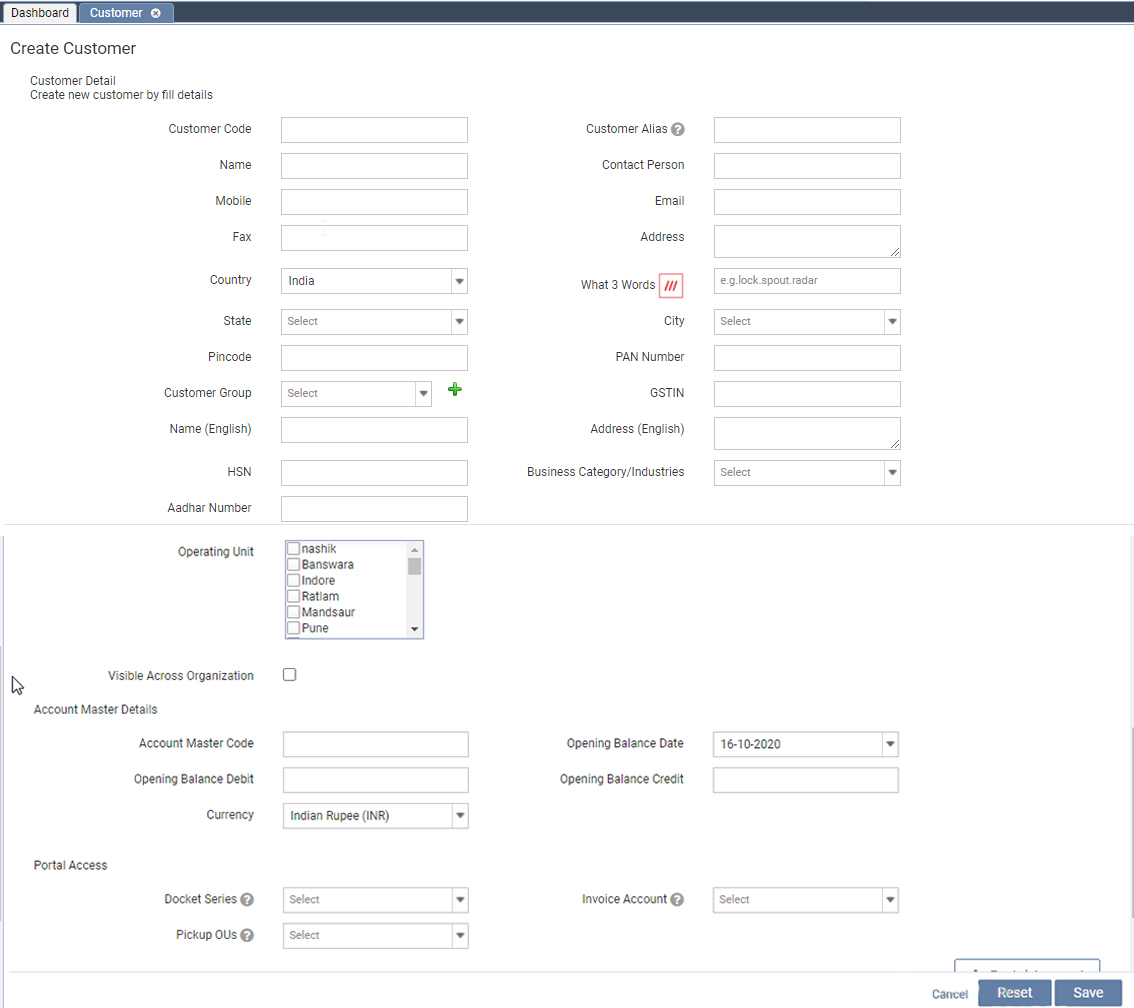Check the Banswara operating unit
The height and width of the screenshot is (1008, 1134).
[294, 564]
